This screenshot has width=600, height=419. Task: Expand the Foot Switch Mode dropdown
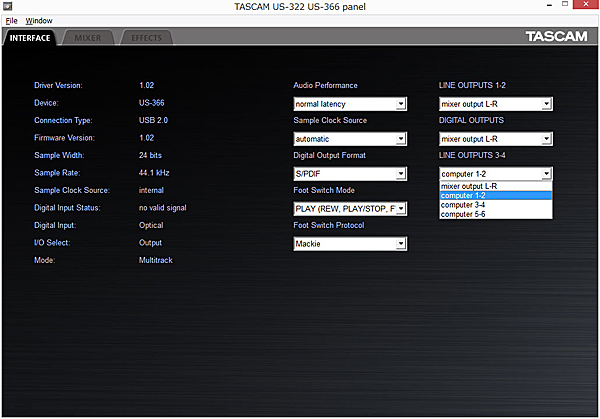(350, 209)
